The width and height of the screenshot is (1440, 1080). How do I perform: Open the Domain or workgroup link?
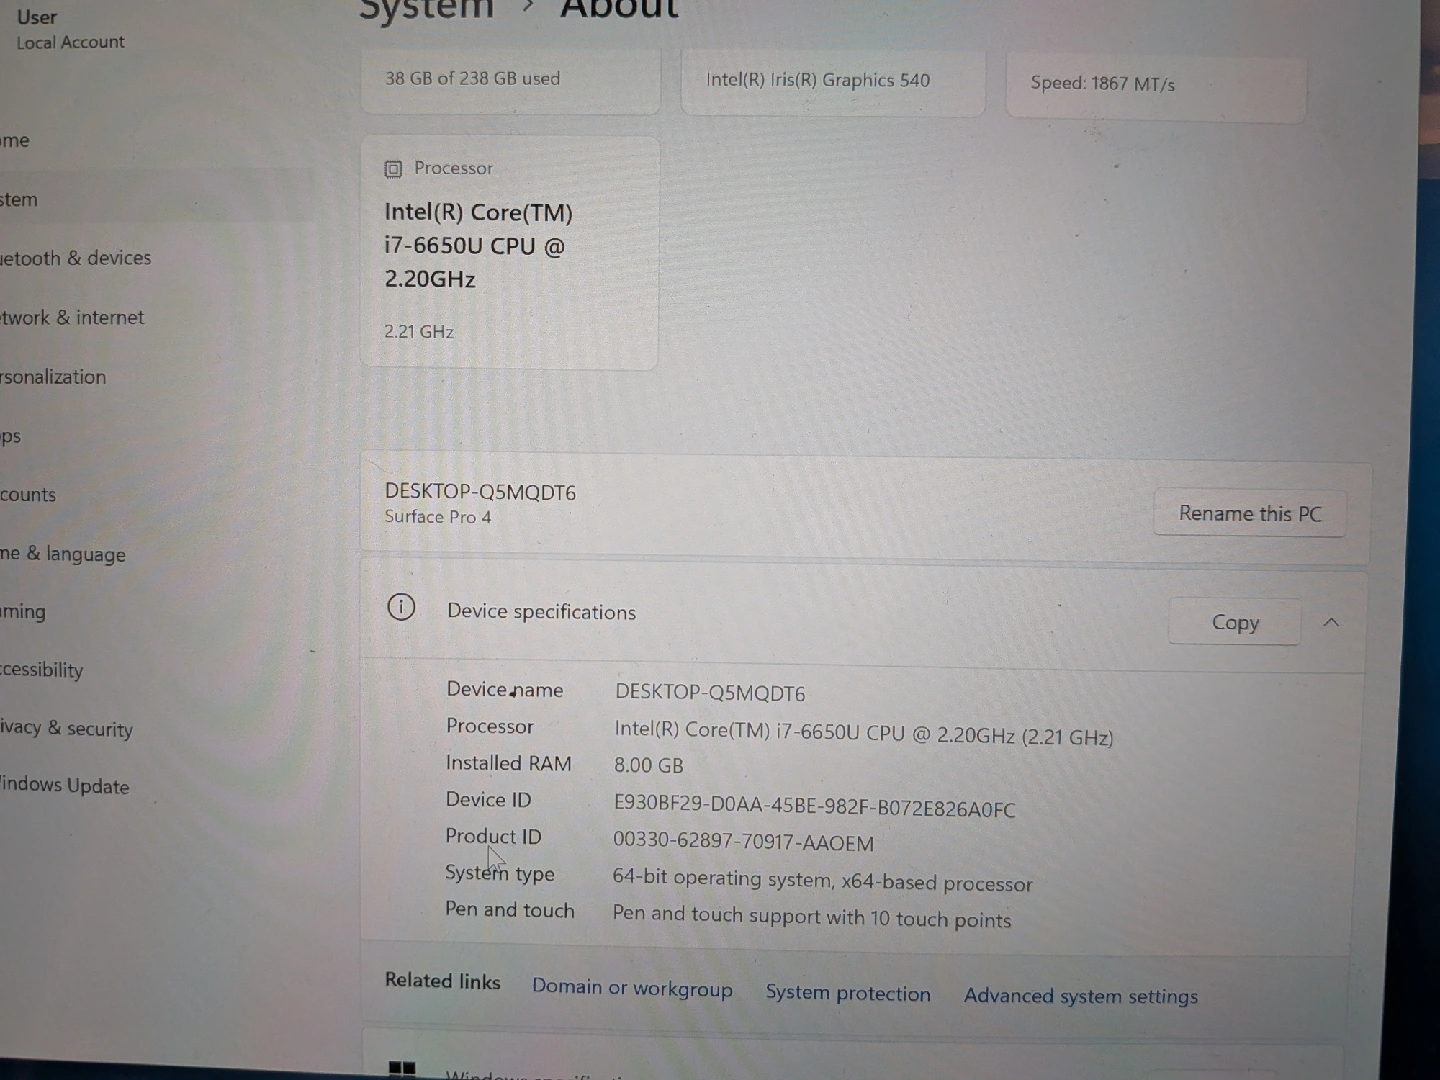click(632, 988)
